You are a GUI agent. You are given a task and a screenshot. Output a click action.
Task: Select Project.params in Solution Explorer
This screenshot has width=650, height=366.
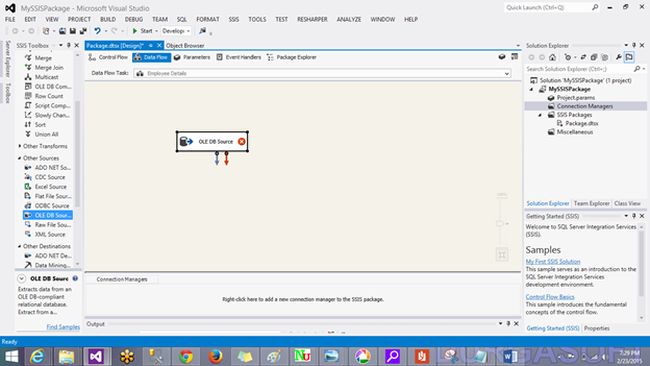[x=575, y=98]
